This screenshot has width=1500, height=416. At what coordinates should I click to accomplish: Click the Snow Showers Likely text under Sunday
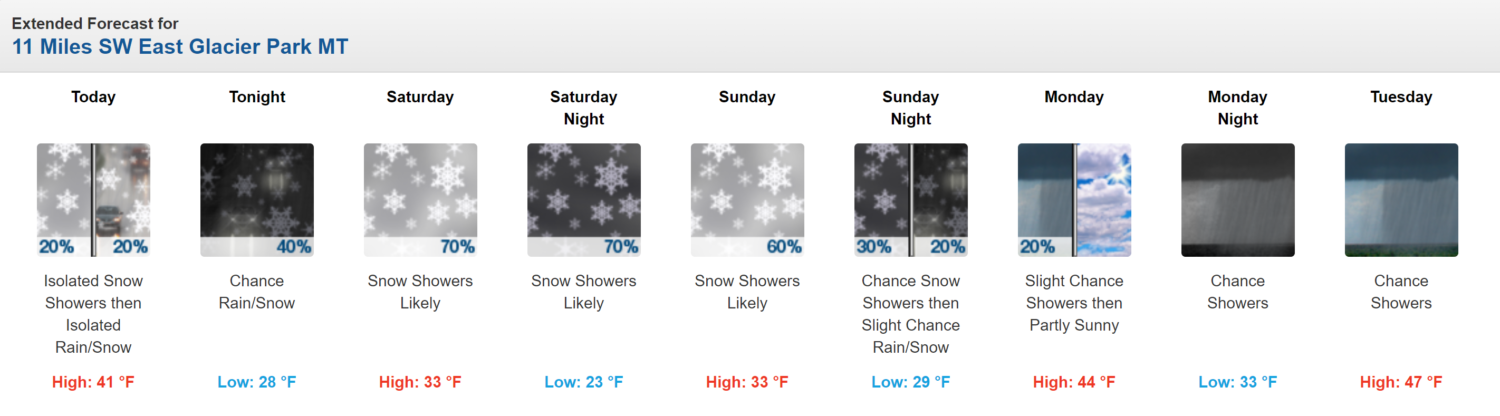pos(747,292)
